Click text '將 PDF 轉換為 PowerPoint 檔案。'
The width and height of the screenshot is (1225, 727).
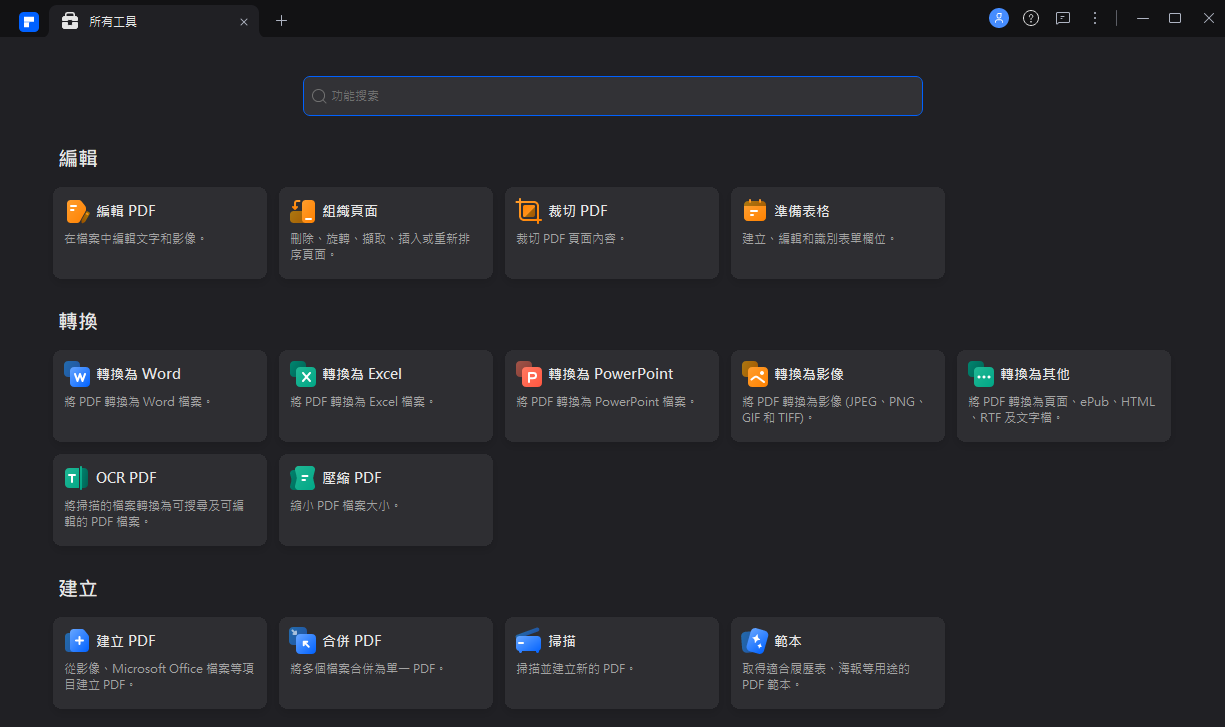pos(606,402)
